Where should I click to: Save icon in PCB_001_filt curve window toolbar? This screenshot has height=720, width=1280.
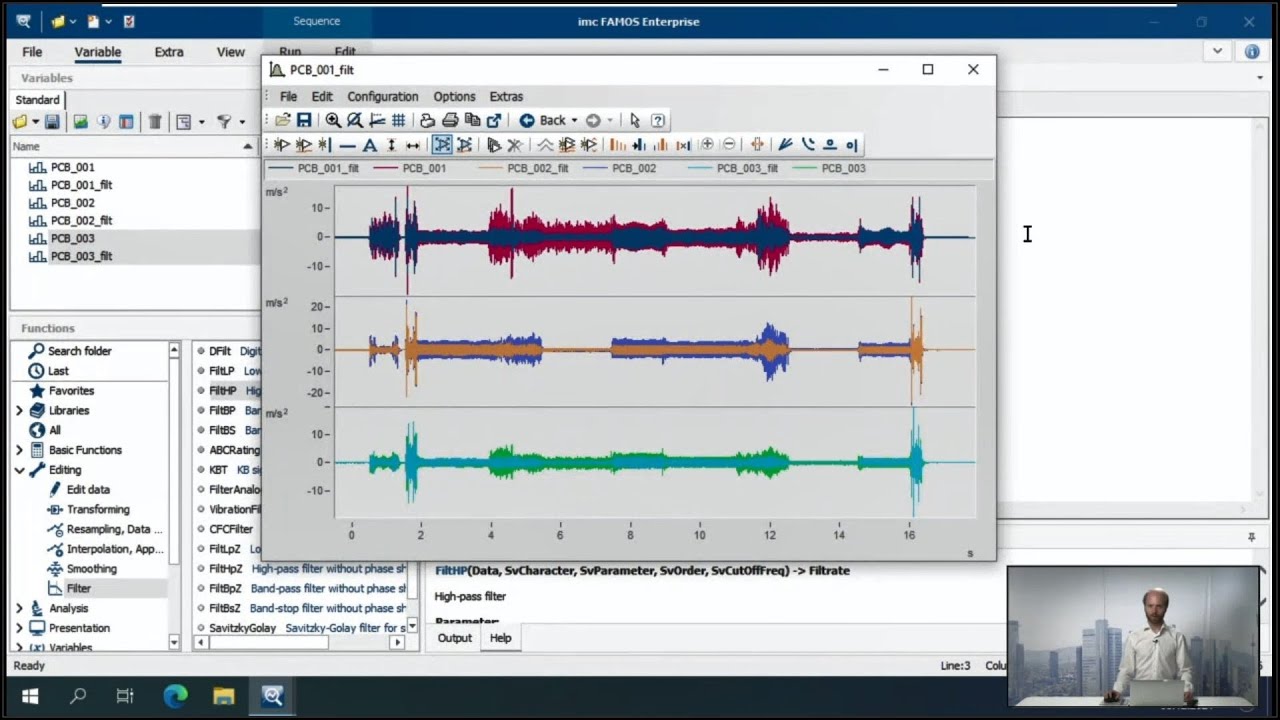coord(304,120)
